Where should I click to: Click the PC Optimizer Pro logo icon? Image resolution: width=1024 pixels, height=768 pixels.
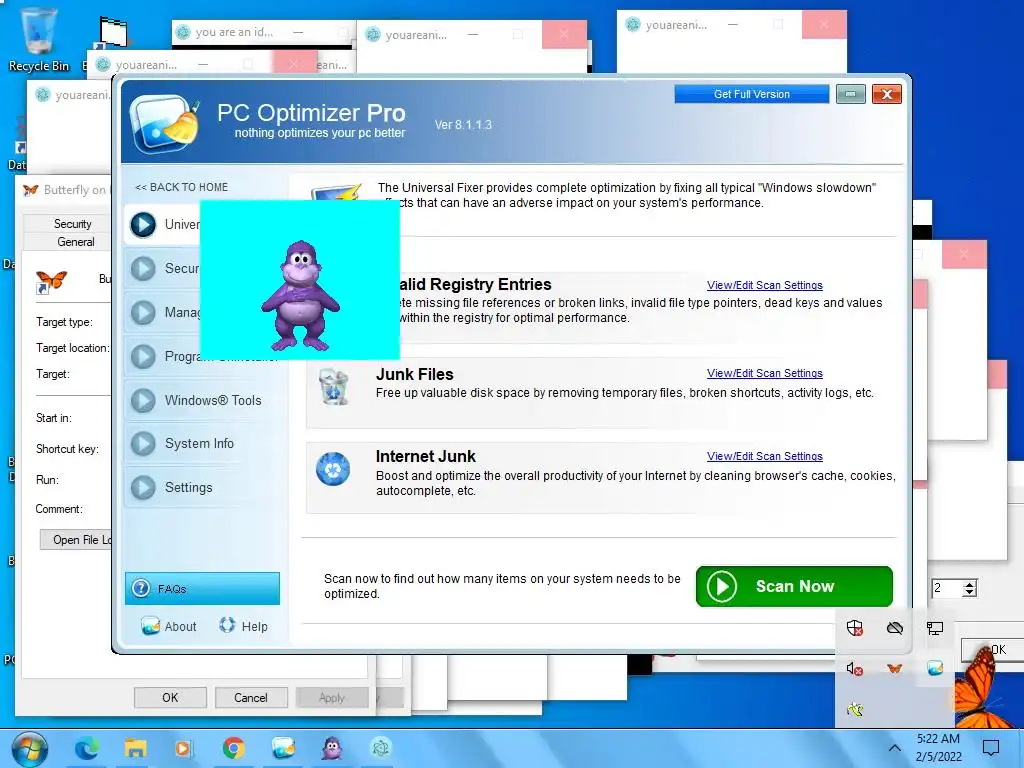coord(165,122)
